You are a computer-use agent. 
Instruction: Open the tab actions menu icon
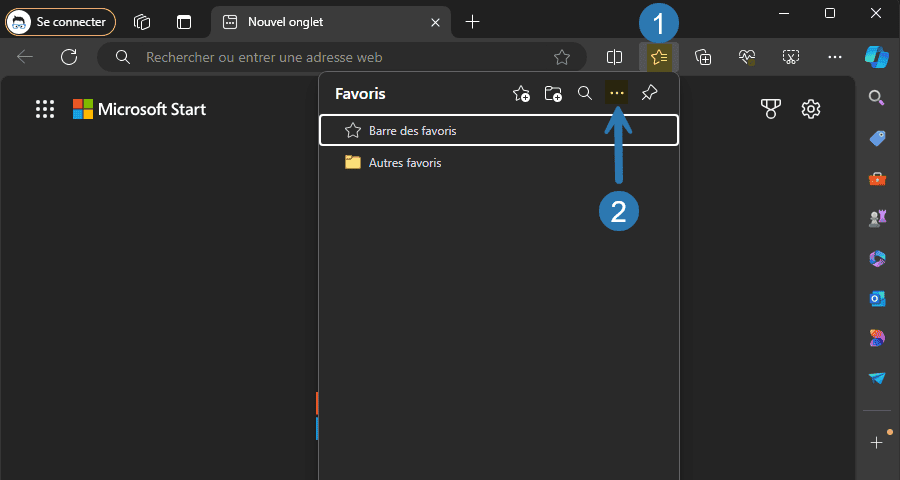184,22
